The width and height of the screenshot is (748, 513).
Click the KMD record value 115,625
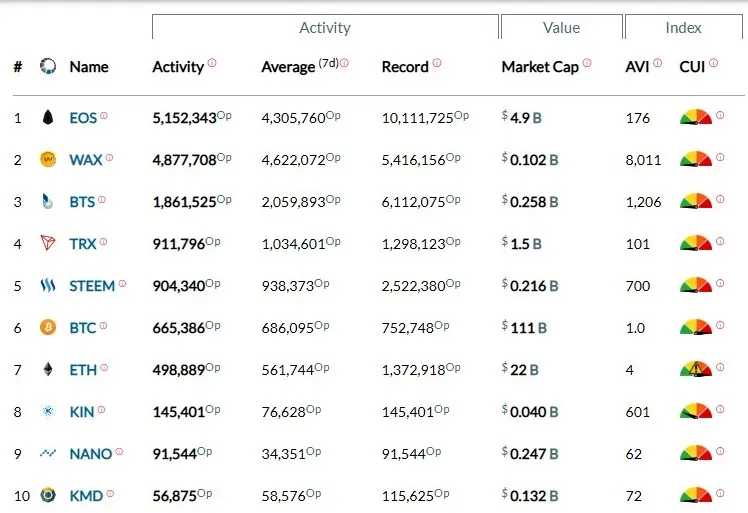(408, 496)
